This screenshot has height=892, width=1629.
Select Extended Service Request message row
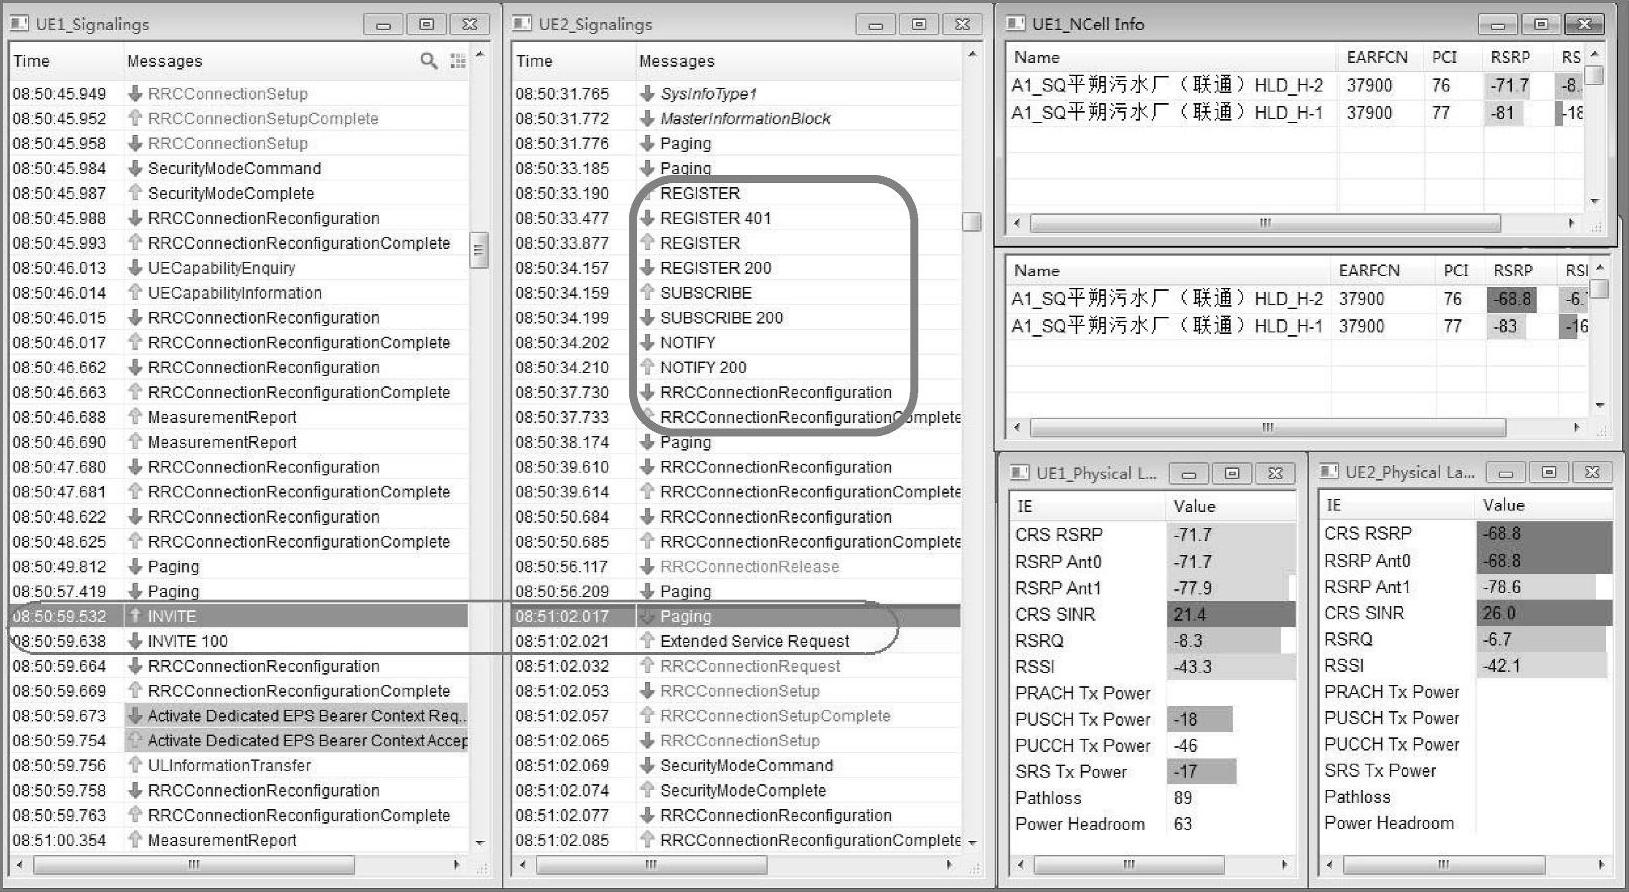coord(737,641)
